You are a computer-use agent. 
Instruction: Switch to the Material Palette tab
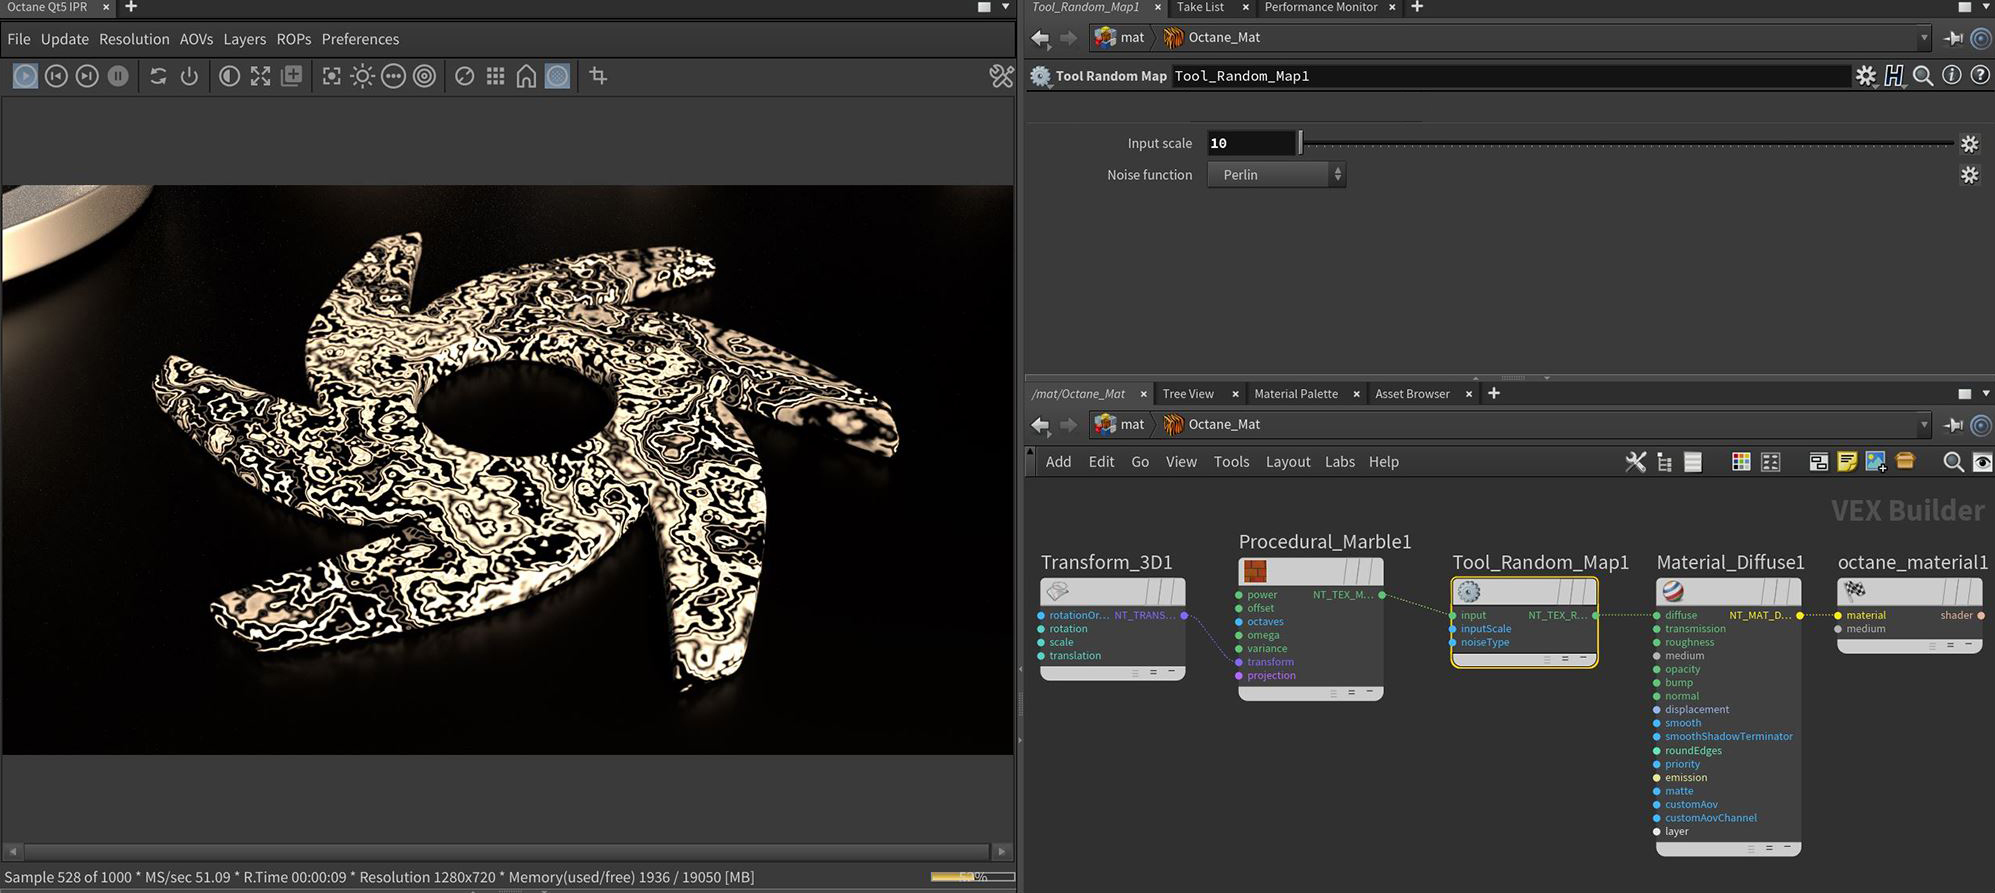pyautogui.click(x=1295, y=394)
